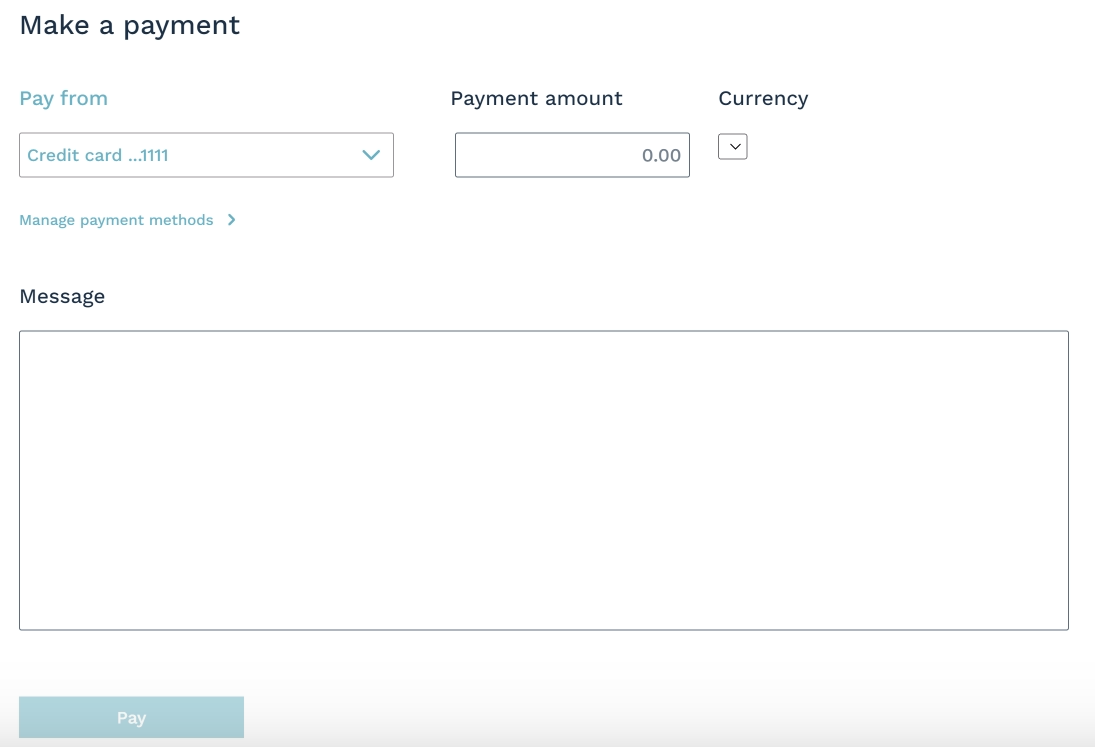Focus the Payment amount field
Viewport: 1095px width, 747px height.
pos(572,155)
